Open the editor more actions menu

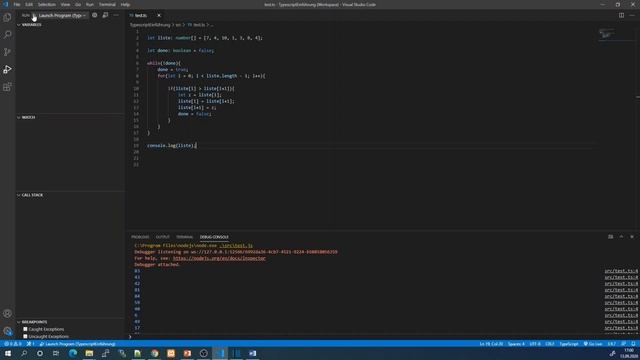click(x=632, y=15)
